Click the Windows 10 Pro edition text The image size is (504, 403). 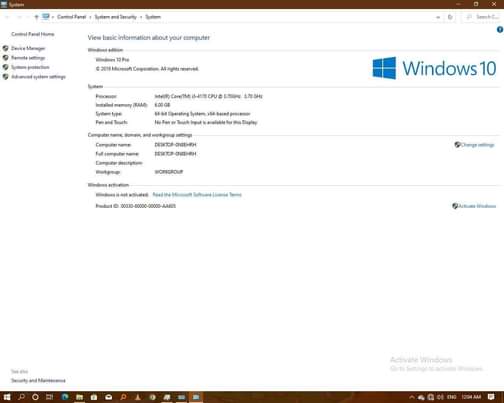coord(112,60)
